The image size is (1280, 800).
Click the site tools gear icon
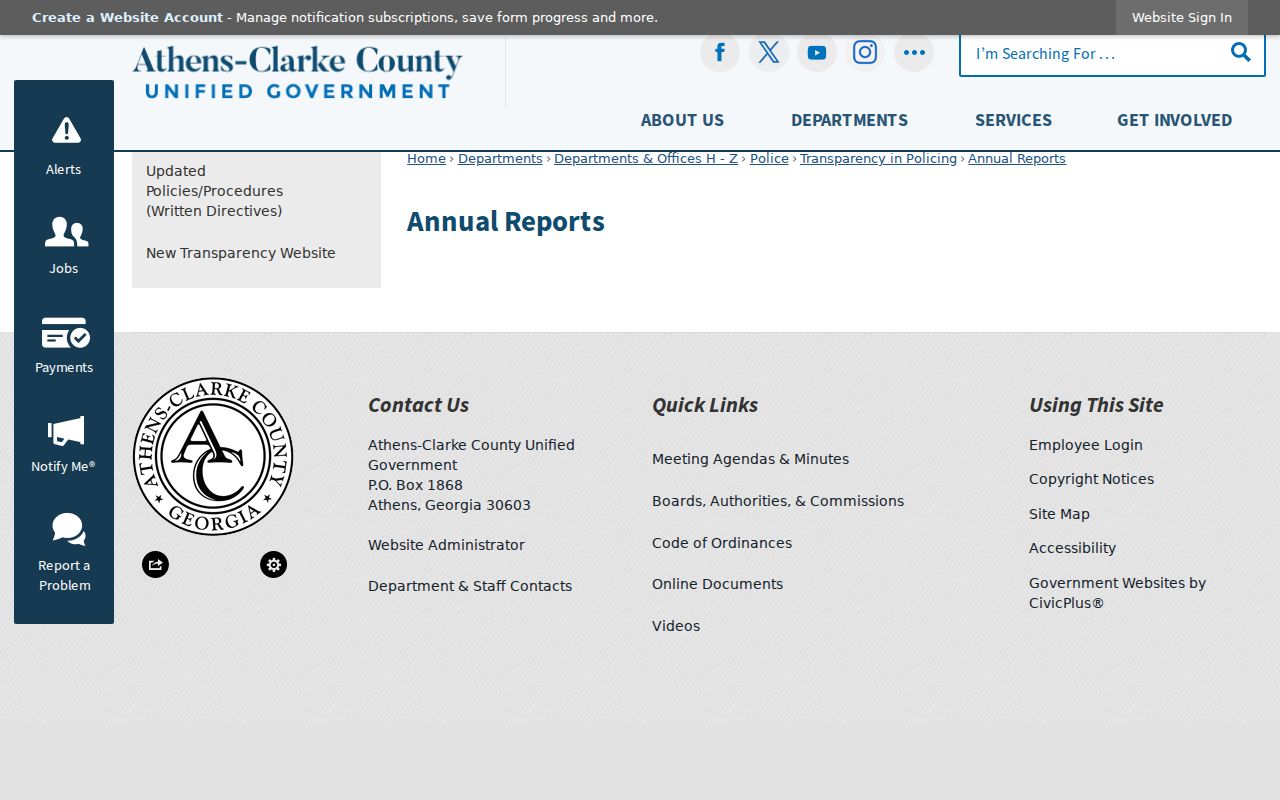click(x=274, y=565)
